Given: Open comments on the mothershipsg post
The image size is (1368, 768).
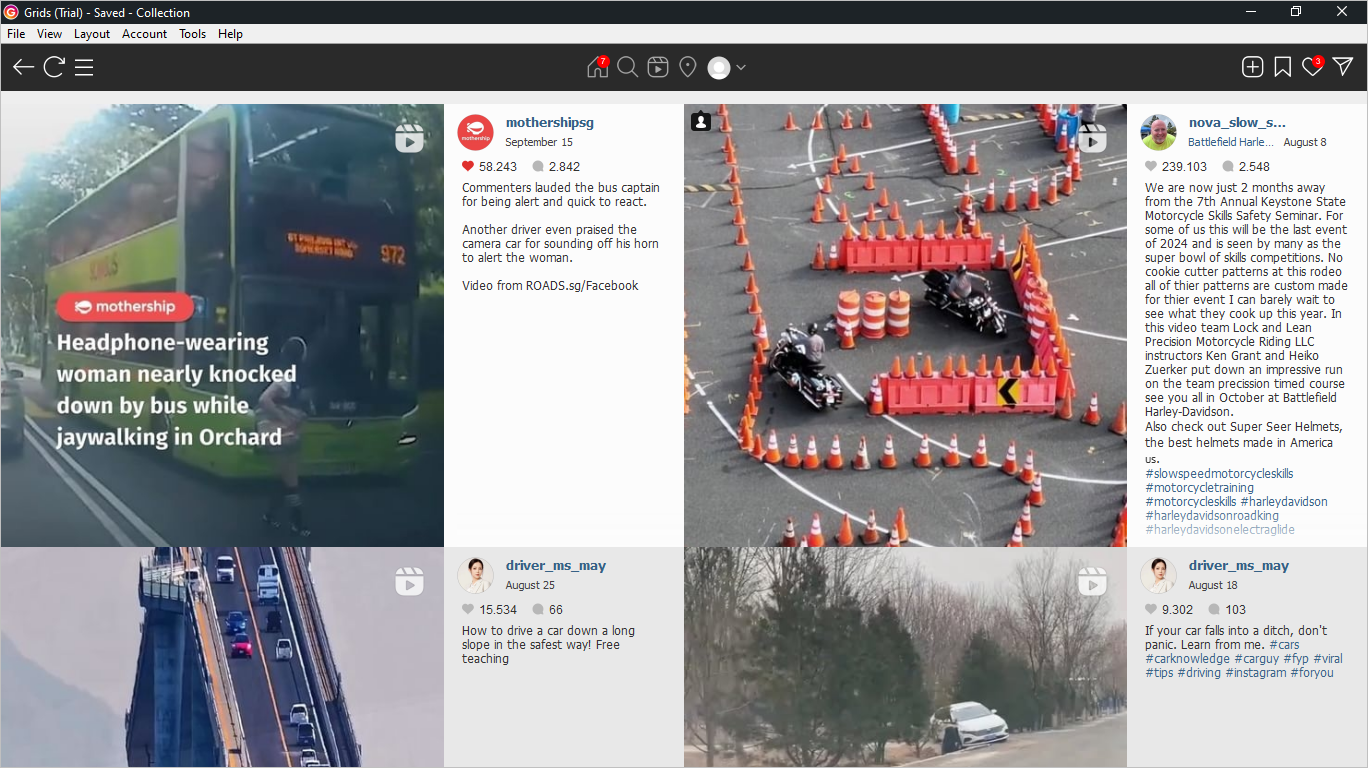Looking at the screenshot, I should [x=538, y=166].
